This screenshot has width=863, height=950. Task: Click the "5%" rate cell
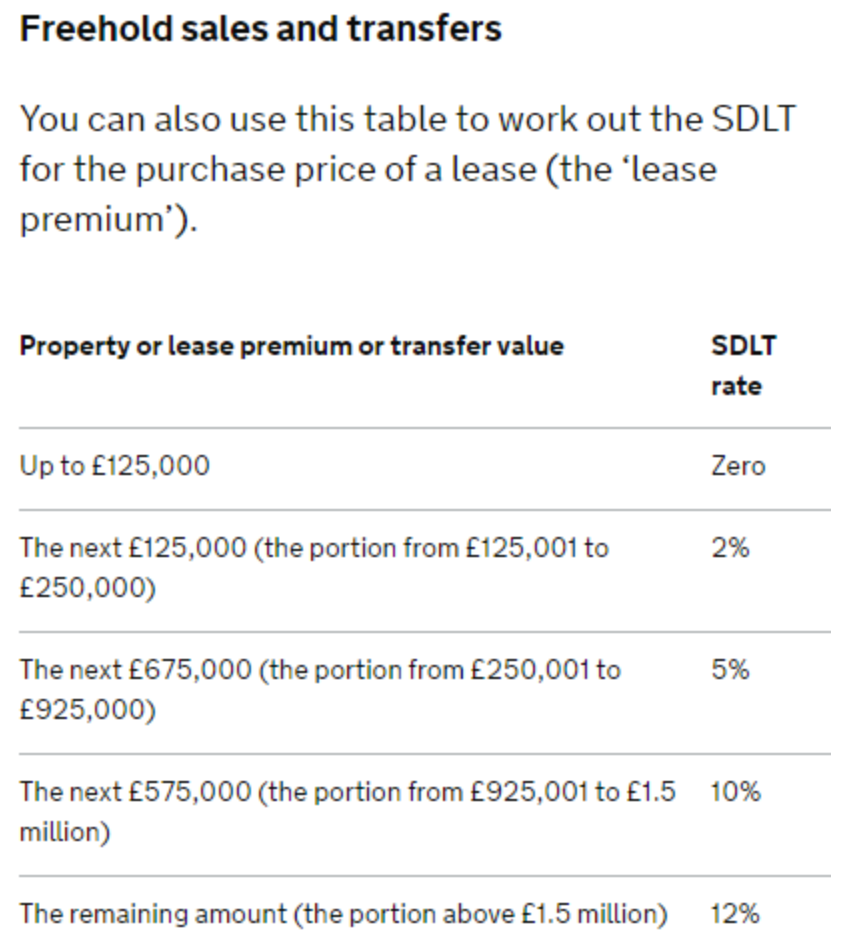point(730,669)
